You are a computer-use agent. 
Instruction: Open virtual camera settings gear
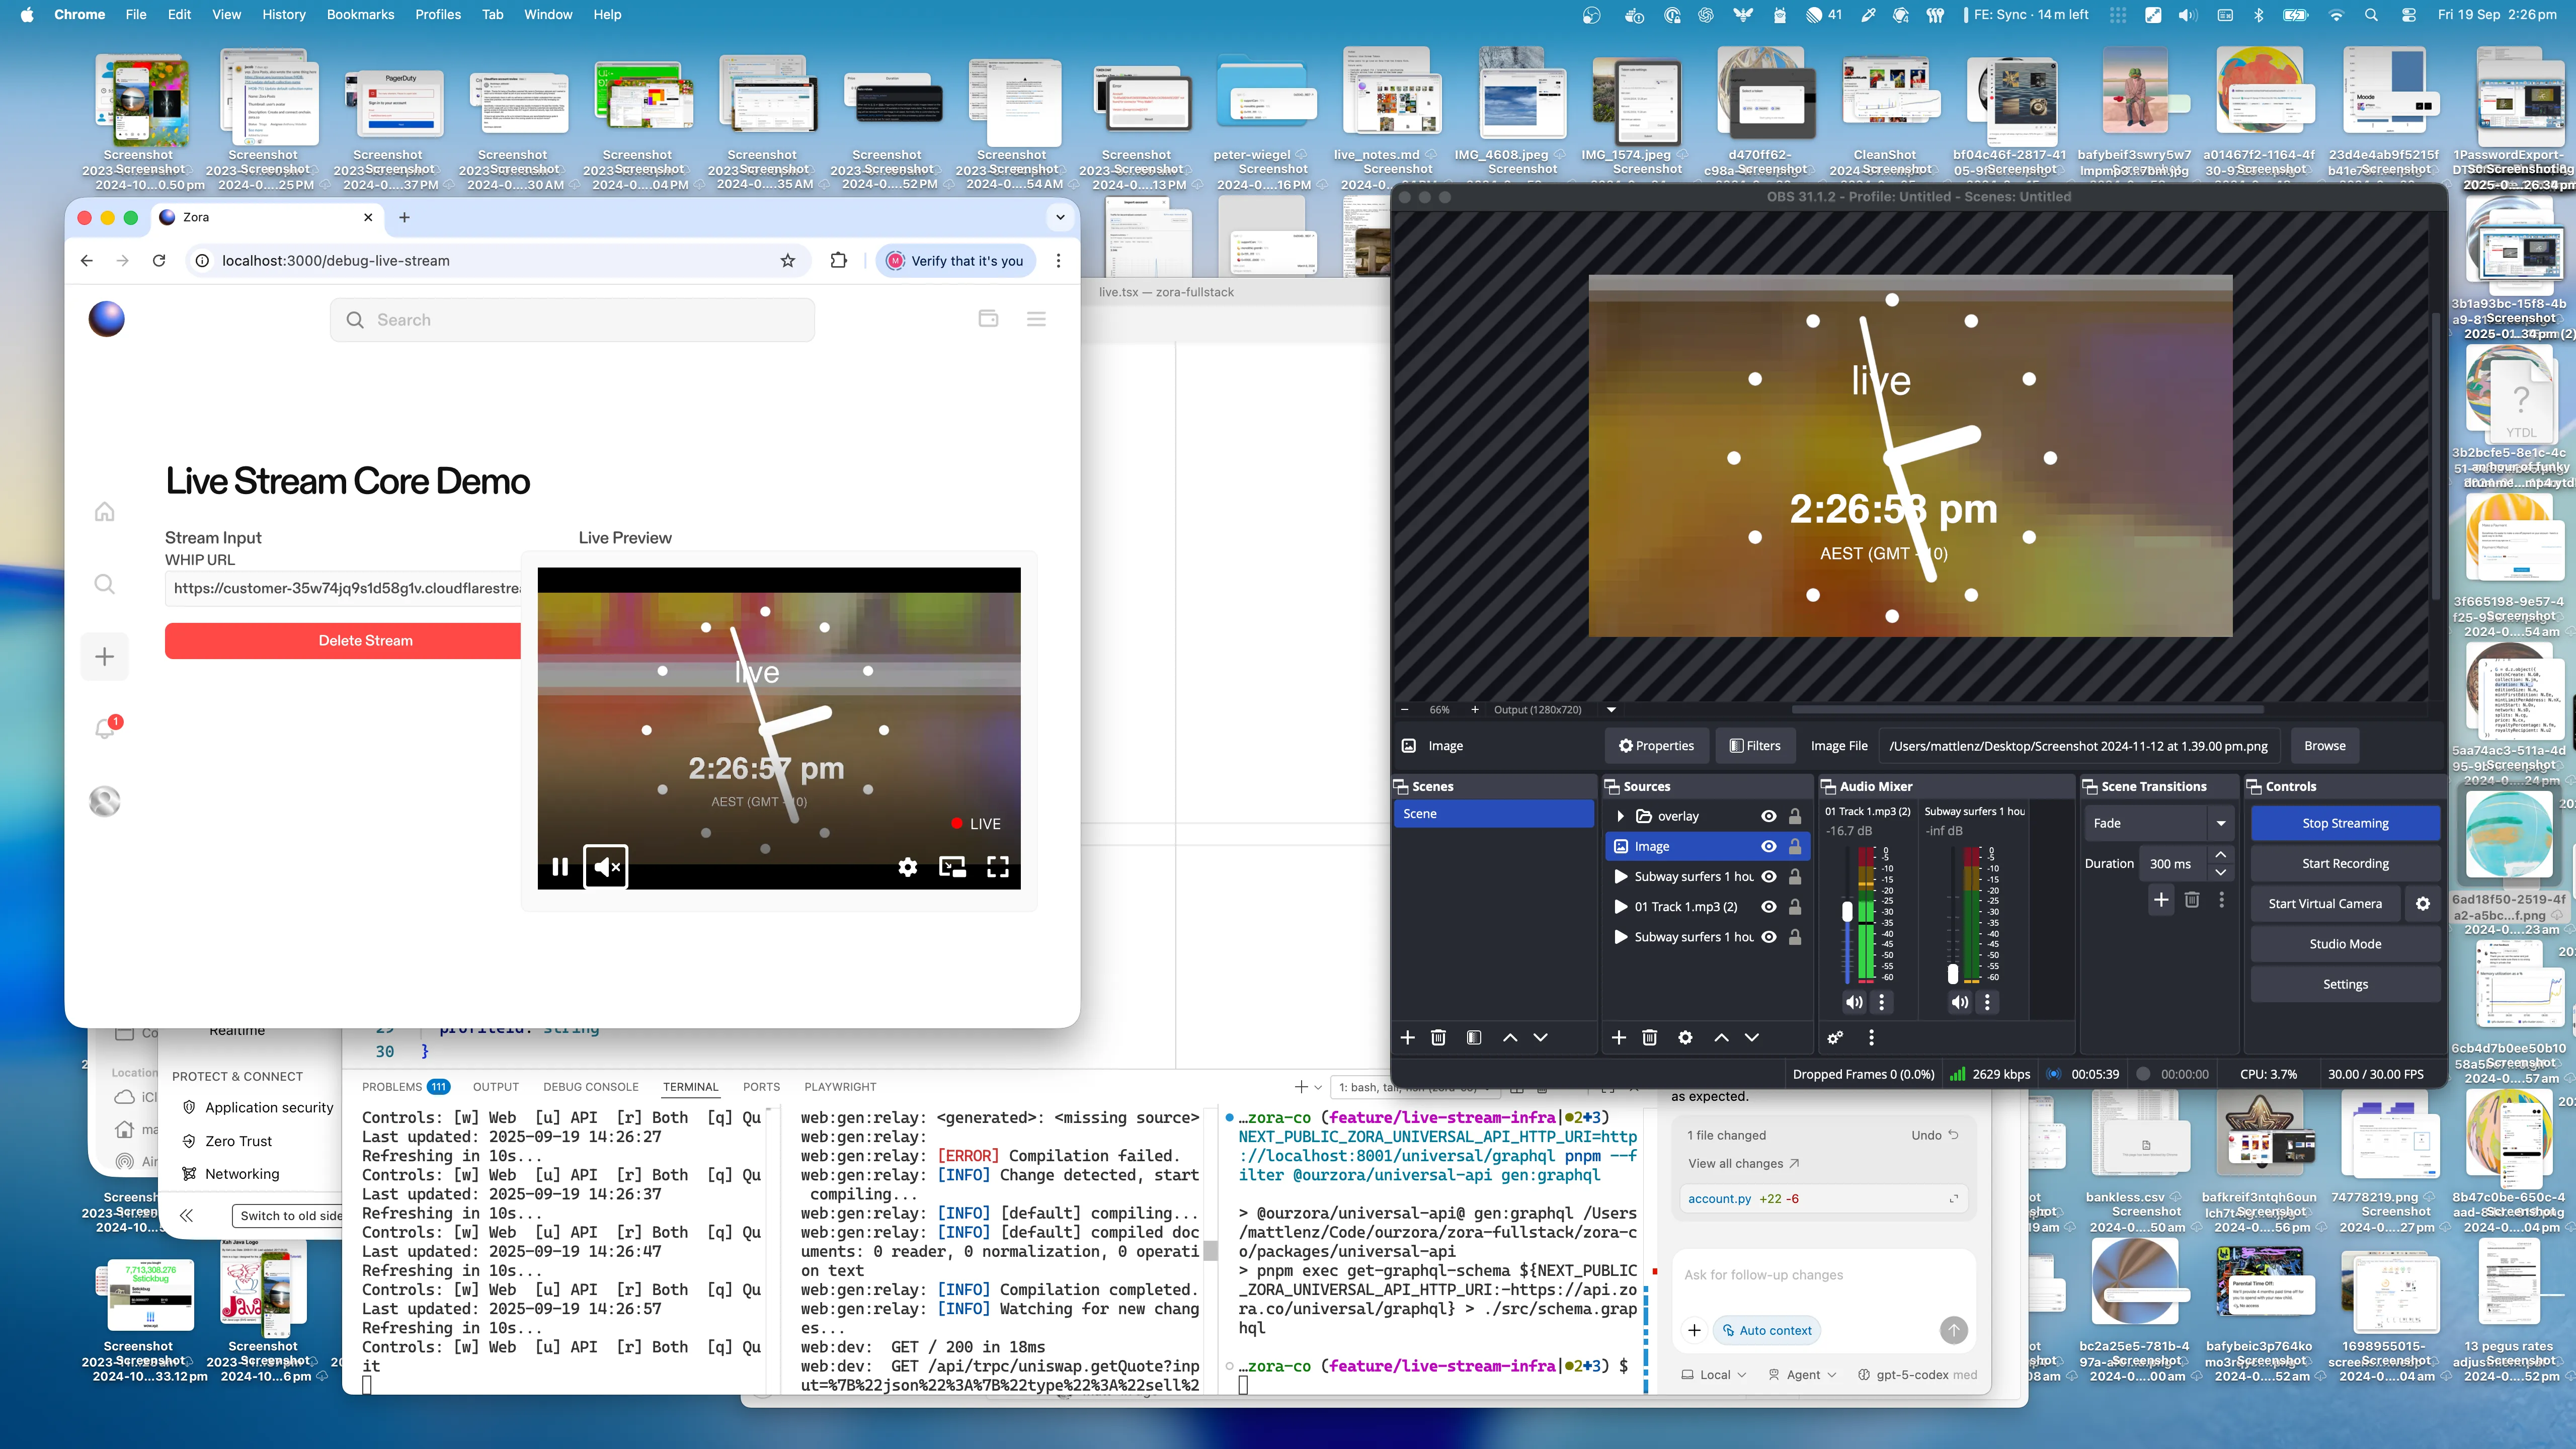pos(2423,903)
